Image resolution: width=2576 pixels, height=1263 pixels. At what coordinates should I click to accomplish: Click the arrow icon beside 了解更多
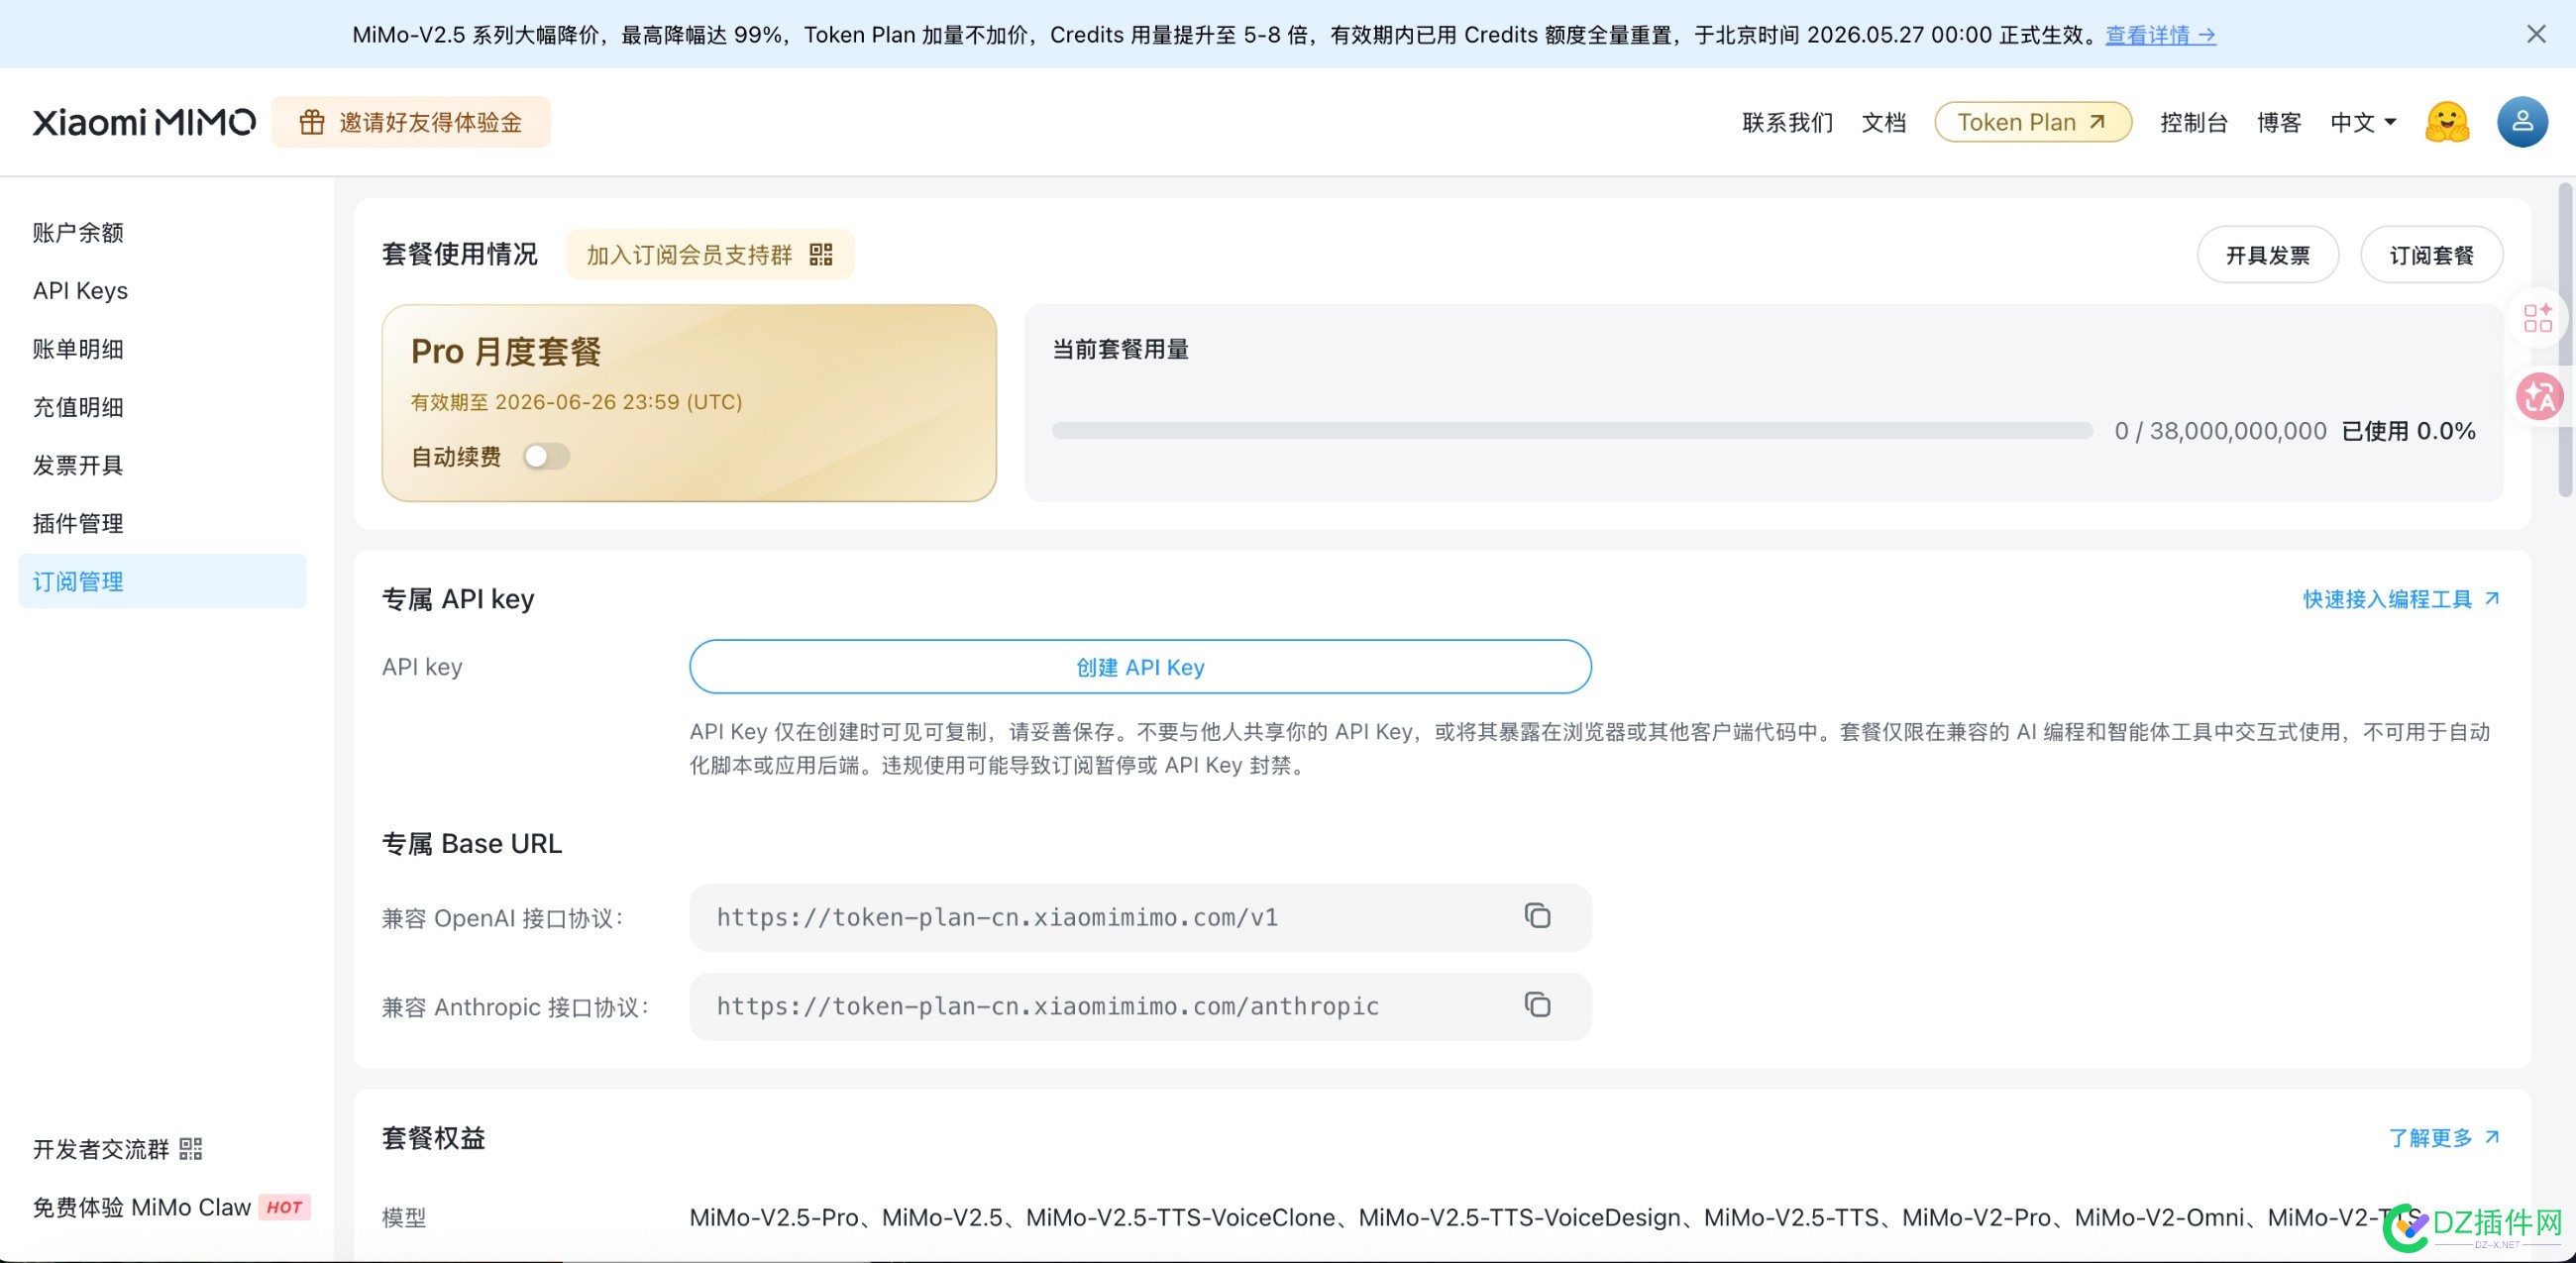(2491, 1137)
